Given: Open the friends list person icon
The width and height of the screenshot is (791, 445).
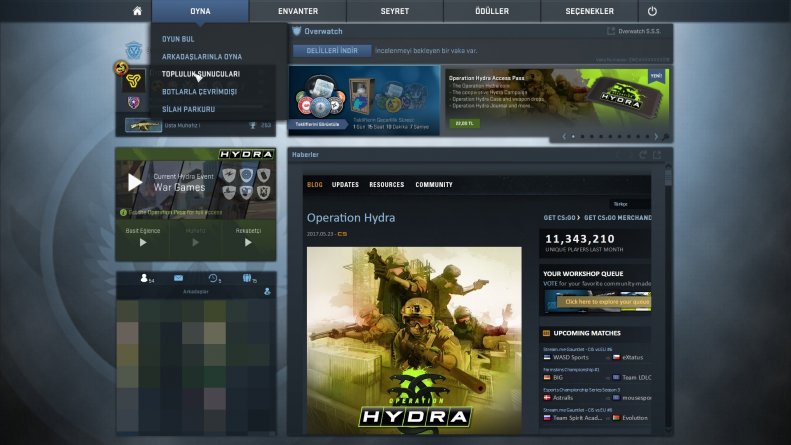Looking at the screenshot, I should coord(145,278).
